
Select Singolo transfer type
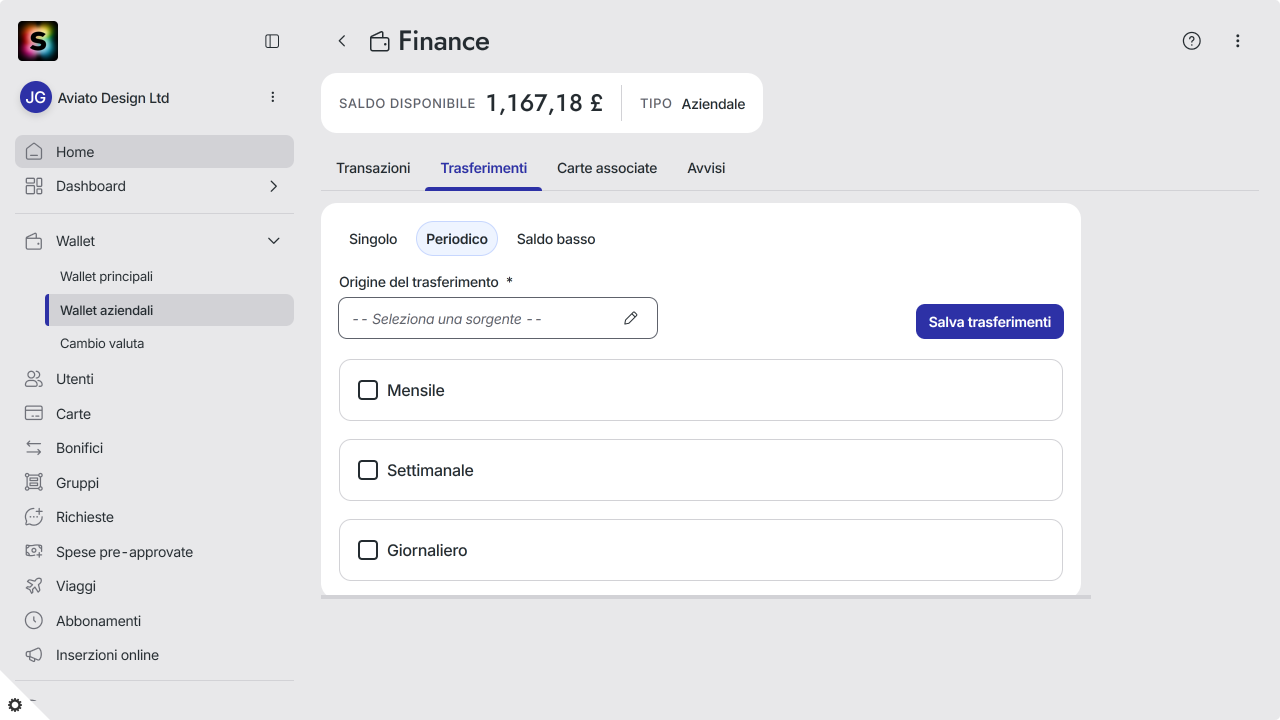coord(373,239)
